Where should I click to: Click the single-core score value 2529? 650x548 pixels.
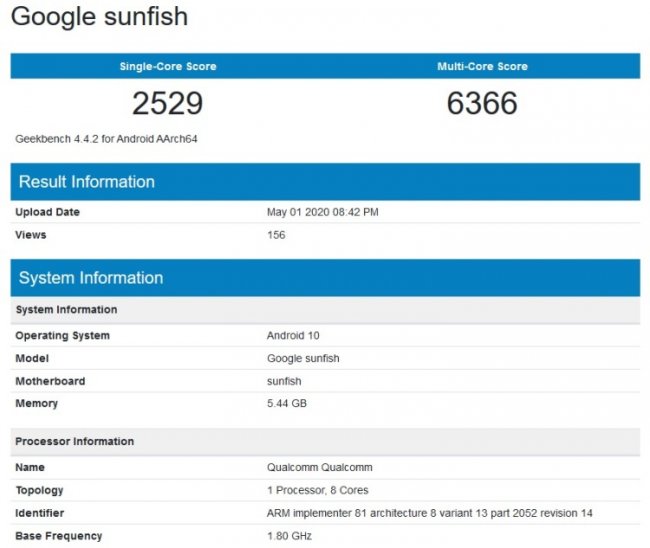coord(168,103)
